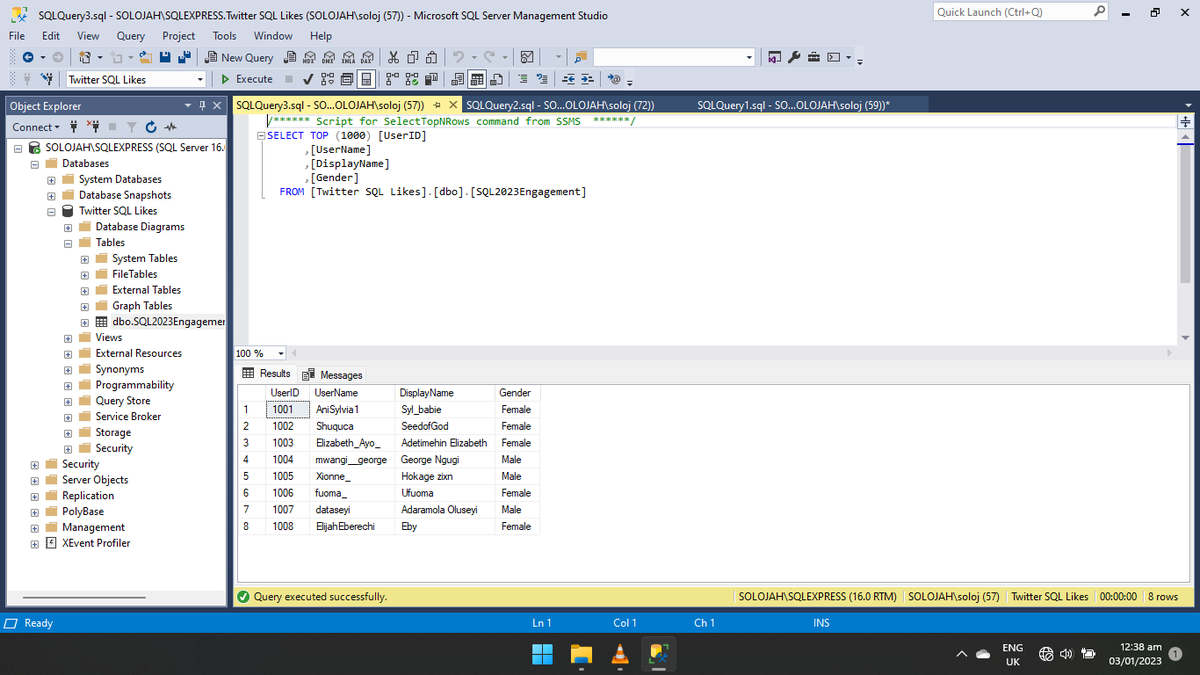Click the Increase Indent icon

[587, 79]
